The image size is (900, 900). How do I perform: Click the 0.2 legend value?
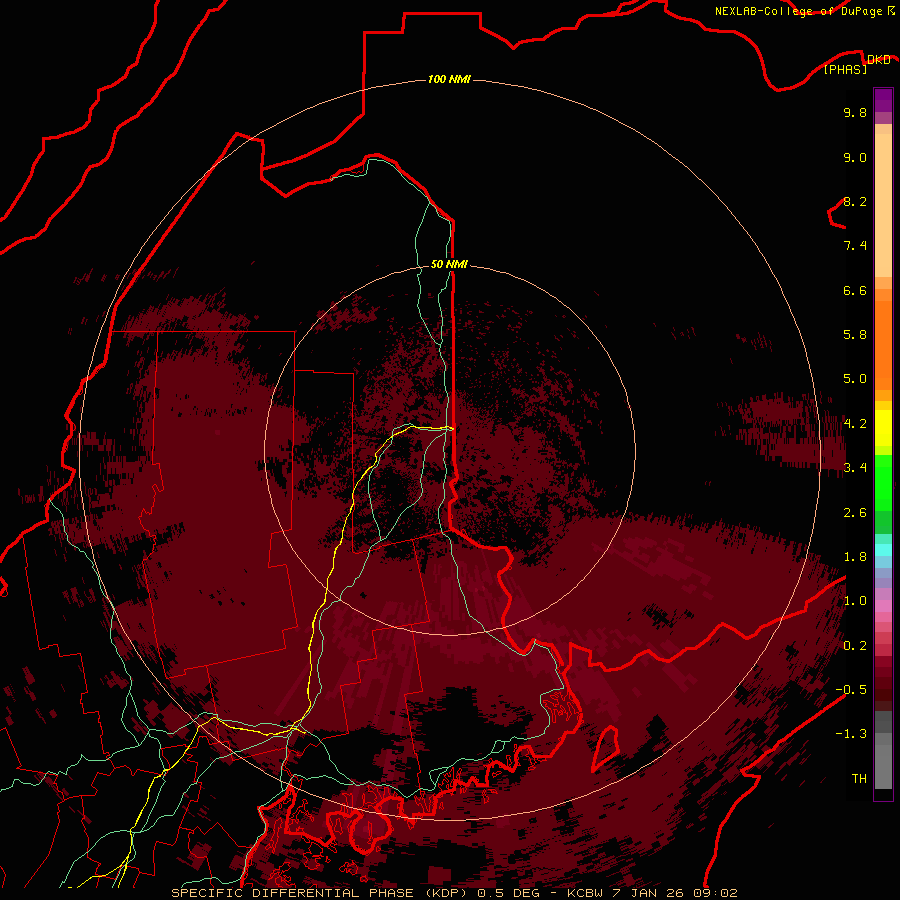[x=855, y=646]
